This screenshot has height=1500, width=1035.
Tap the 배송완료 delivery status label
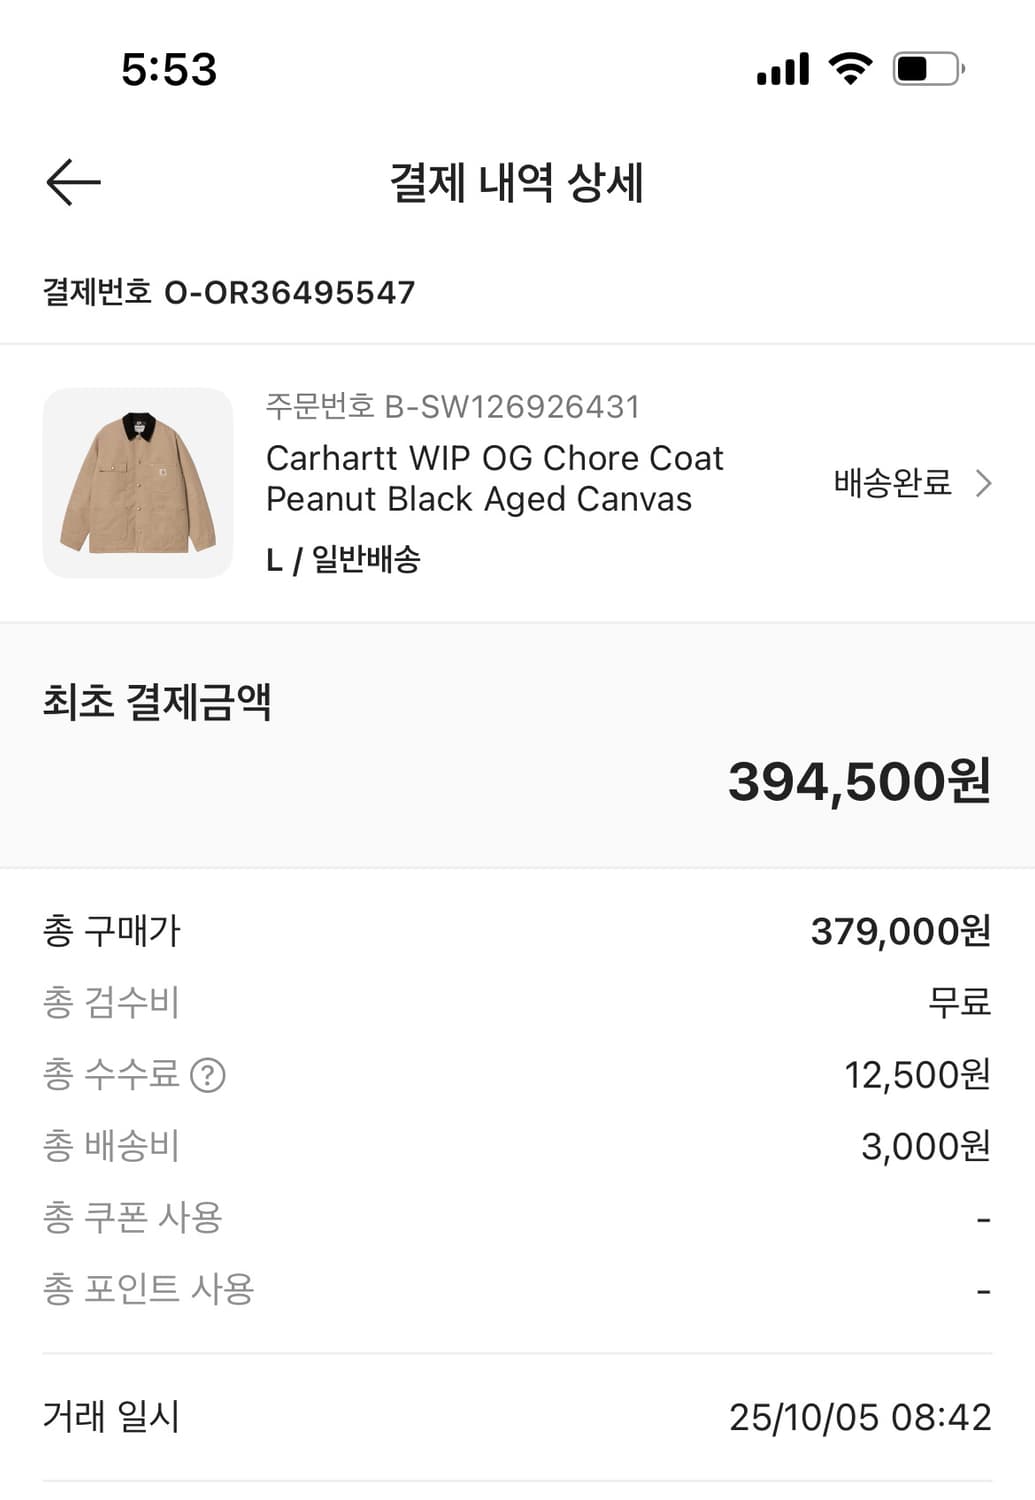(x=892, y=484)
